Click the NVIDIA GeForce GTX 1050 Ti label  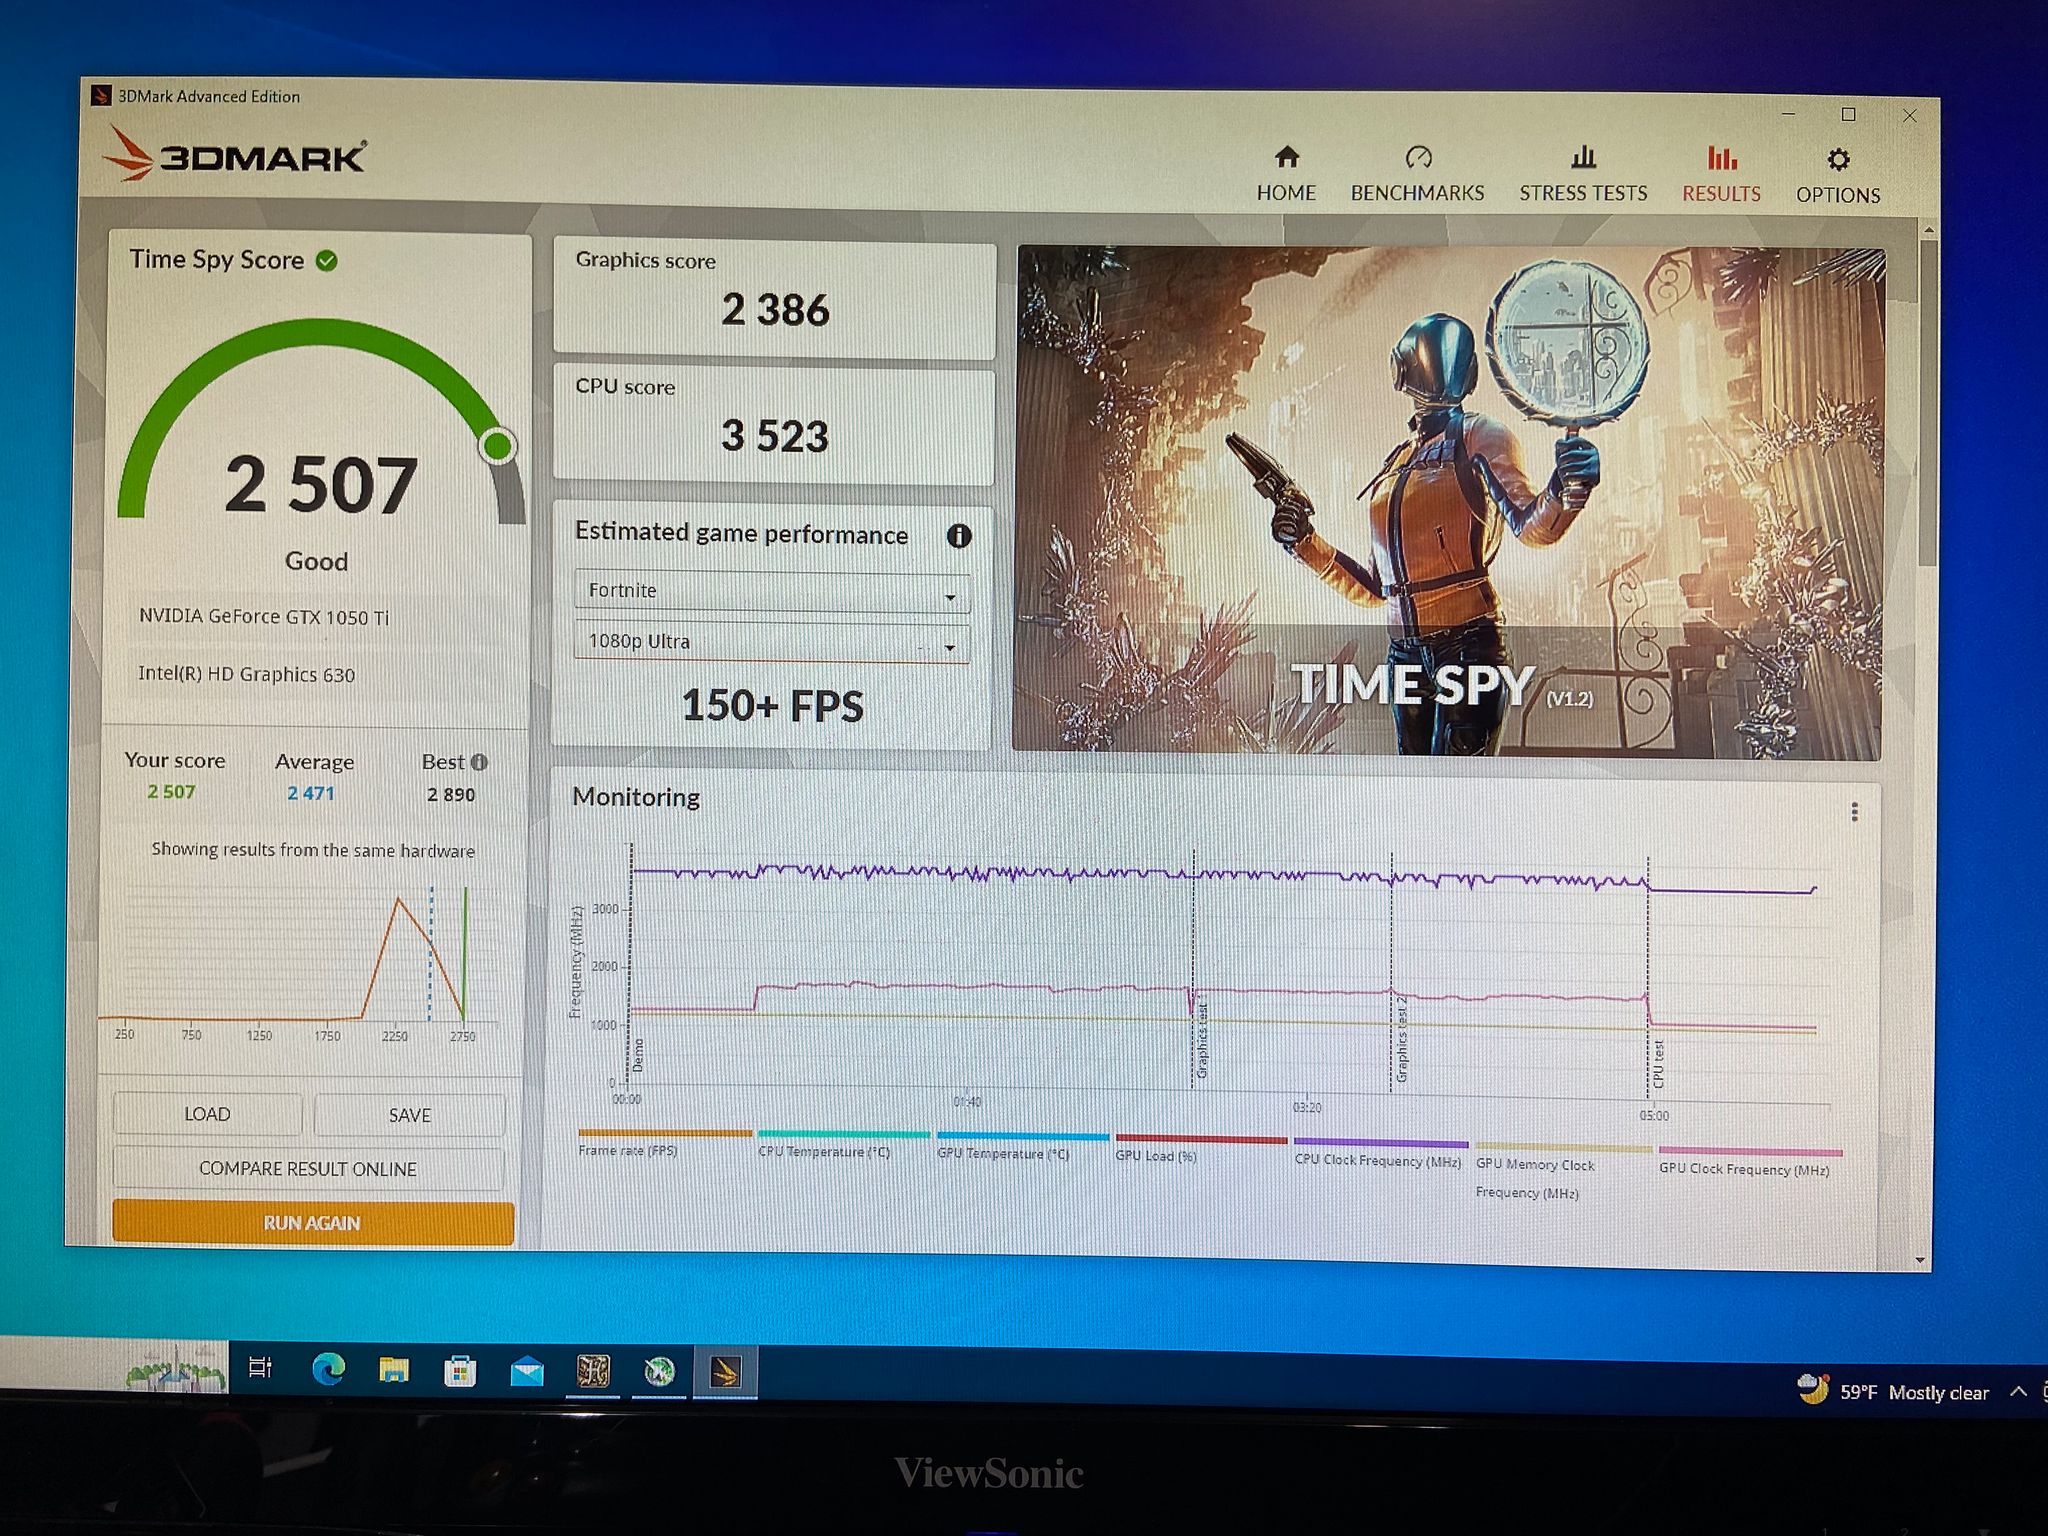(264, 616)
